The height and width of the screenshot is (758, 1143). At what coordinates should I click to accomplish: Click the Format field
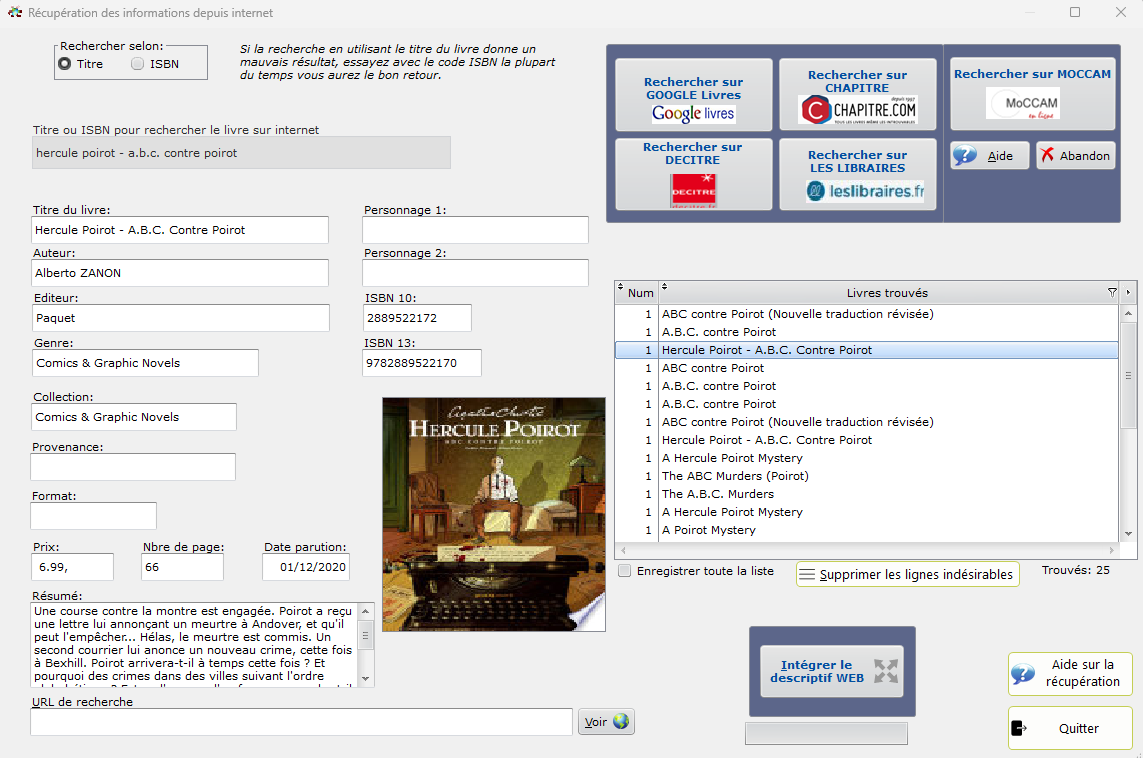tap(93, 515)
